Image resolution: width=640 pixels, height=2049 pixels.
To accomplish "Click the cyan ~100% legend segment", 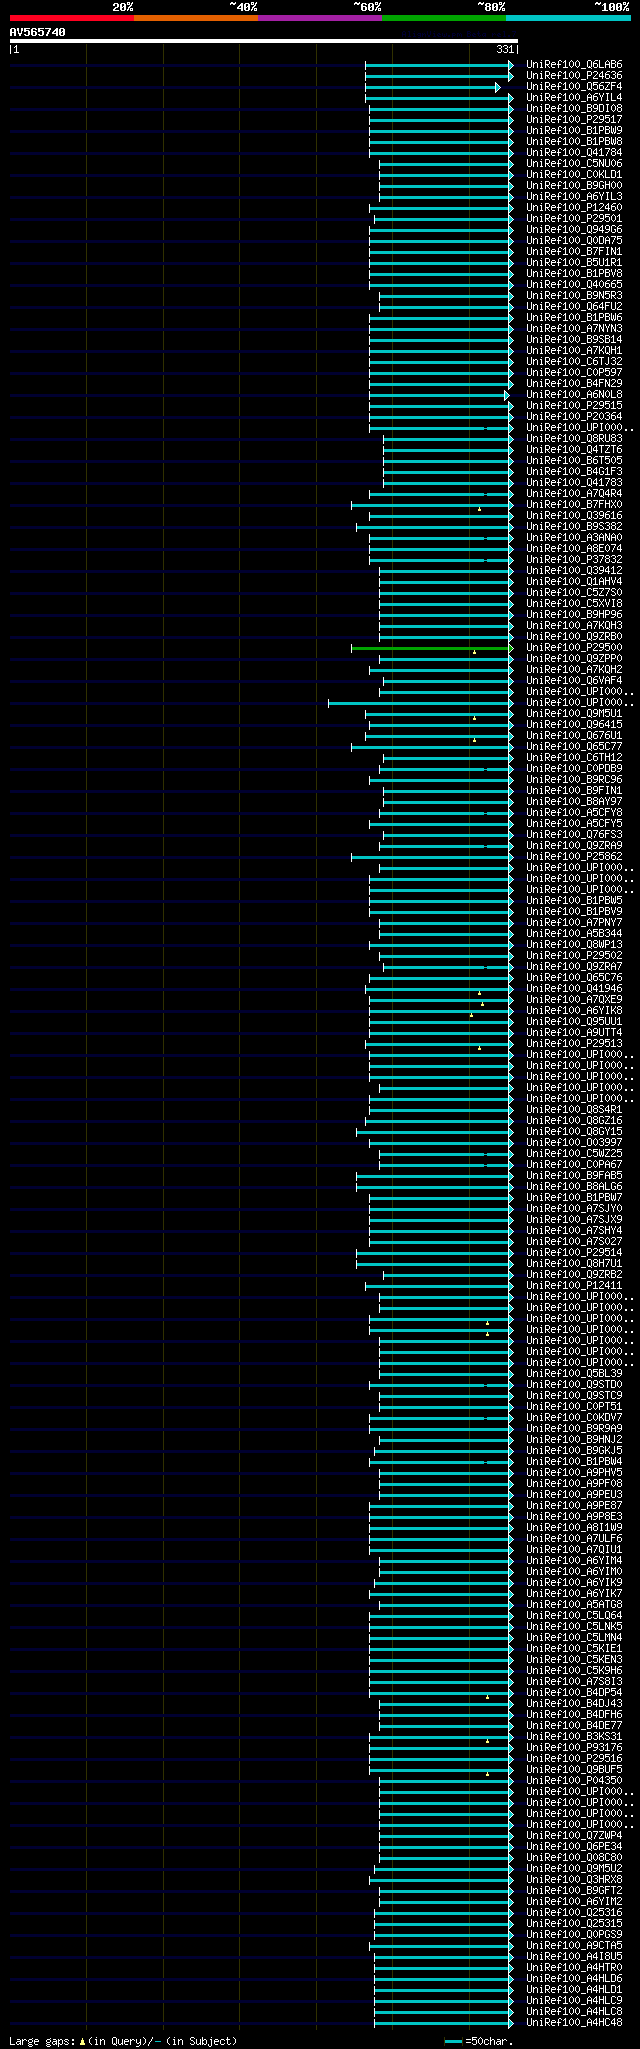I will click(568, 18).
